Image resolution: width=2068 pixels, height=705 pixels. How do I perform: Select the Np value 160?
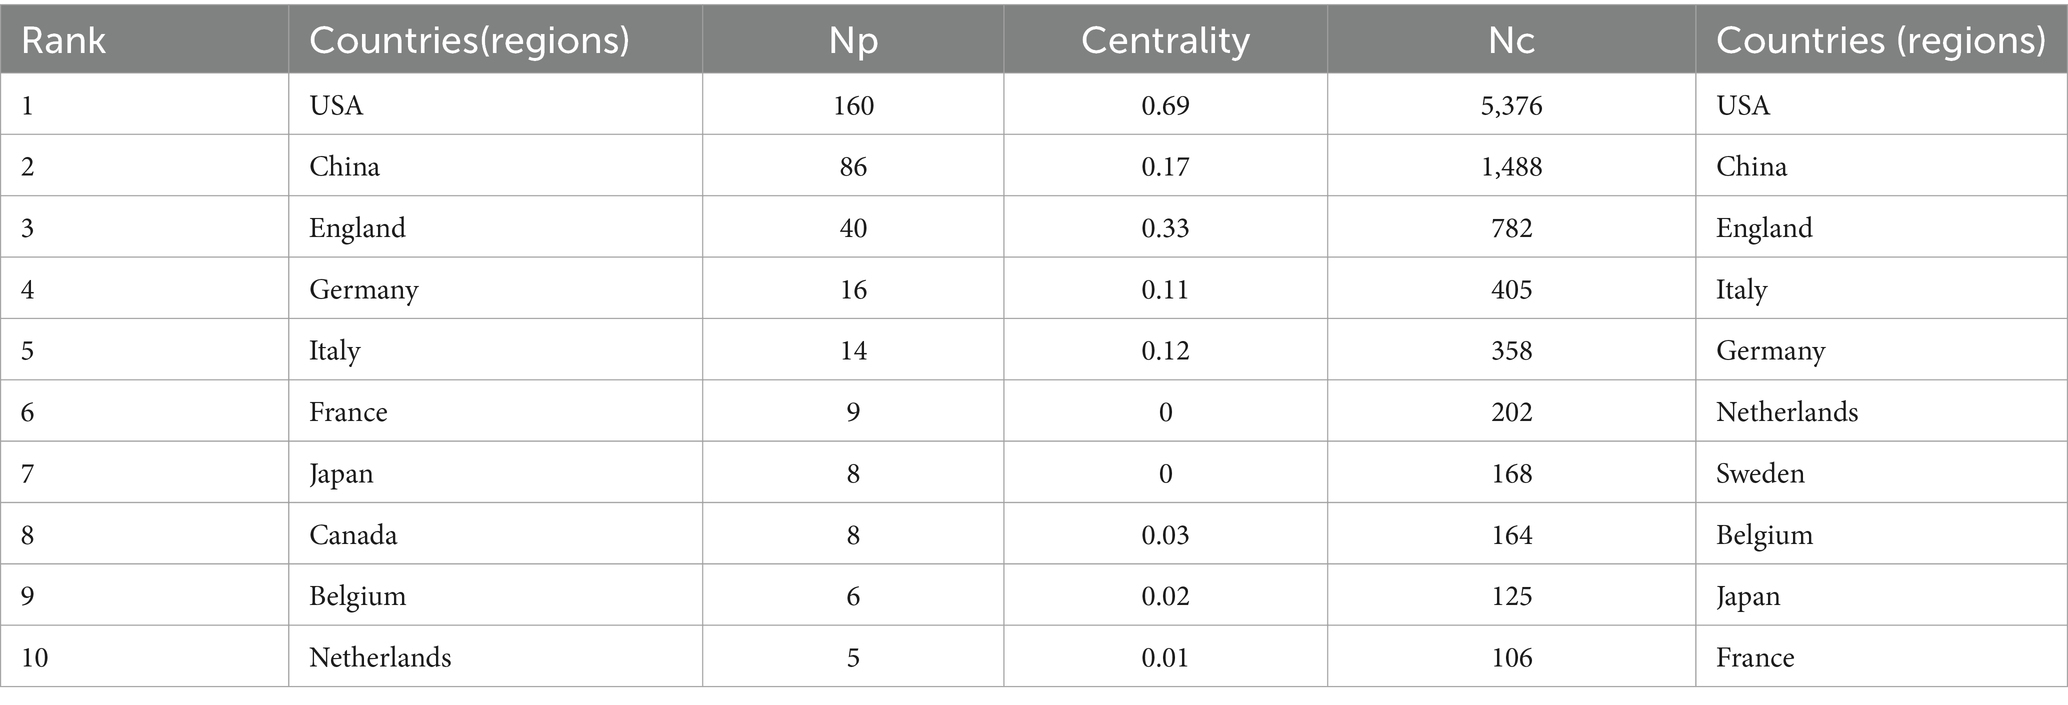pos(853,105)
